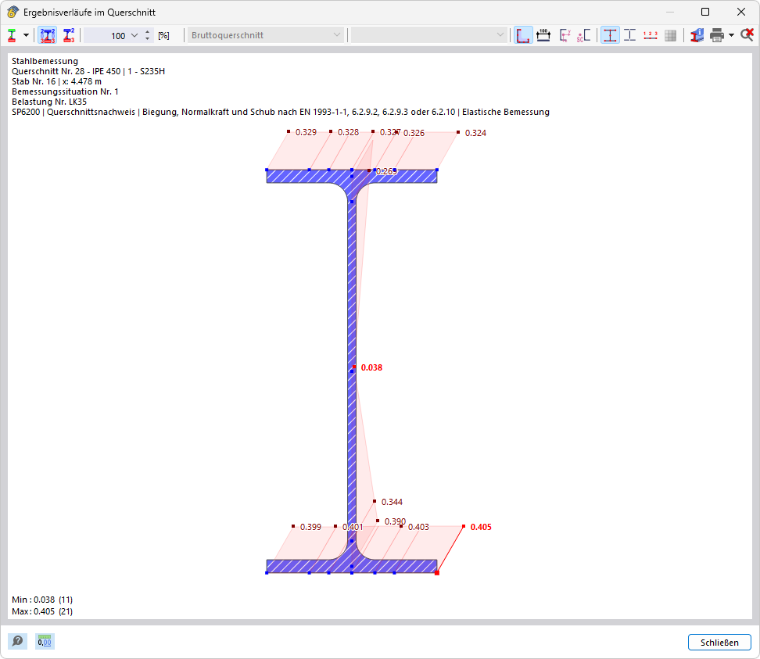This screenshot has height=659, width=760.
Task: Click the 0.403 value at the bottom flange
Action: coord(418,527)
